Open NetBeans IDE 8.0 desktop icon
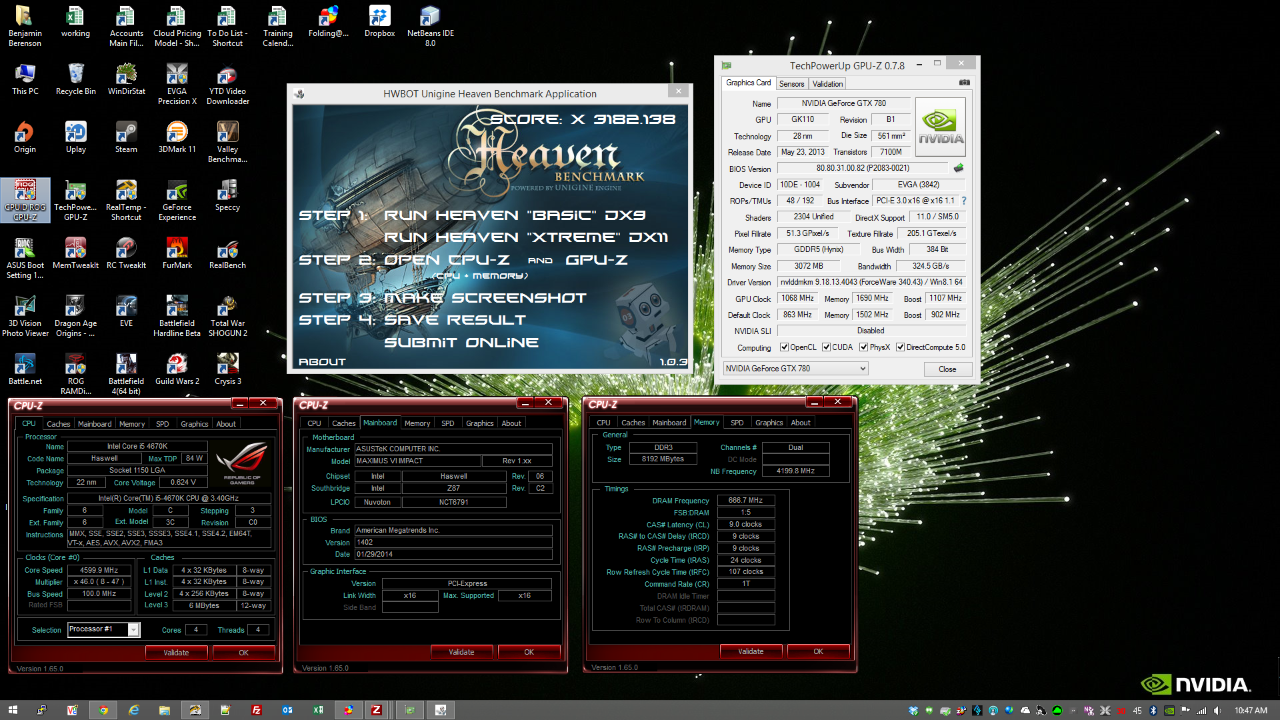 point(430,27)
